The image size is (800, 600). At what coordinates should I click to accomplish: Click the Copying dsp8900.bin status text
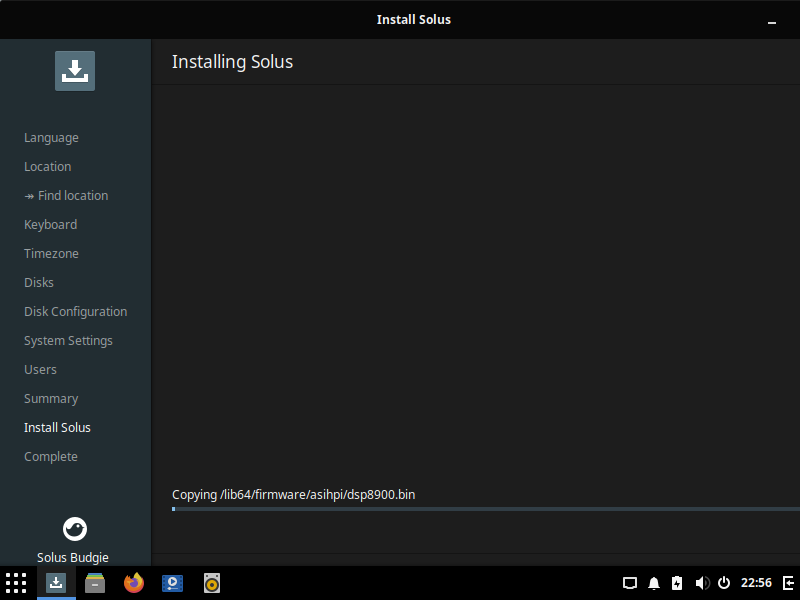click(x=293, y=495)
